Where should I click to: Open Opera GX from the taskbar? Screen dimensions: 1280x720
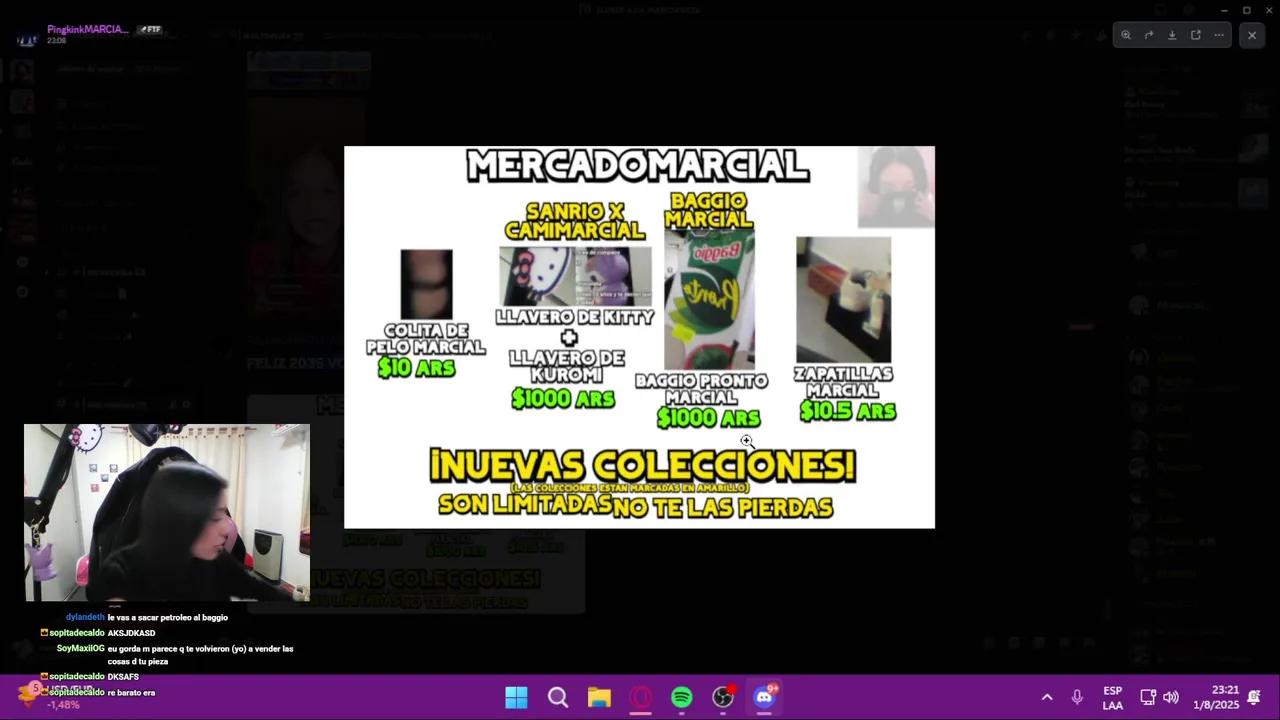point(641,697)
